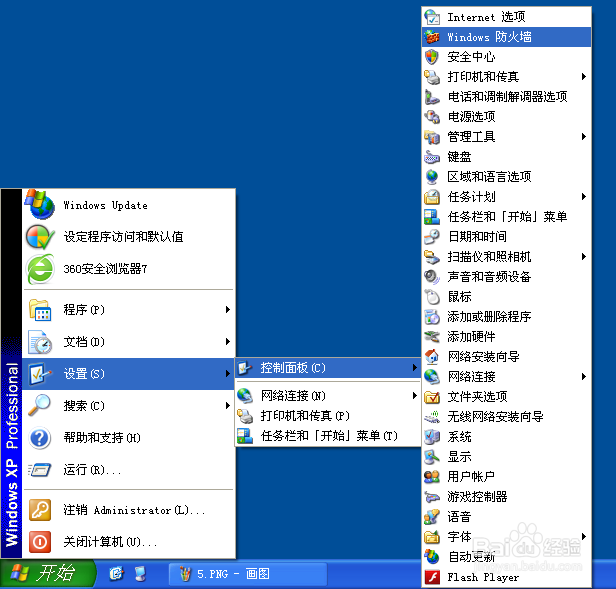Click the 安全中心 shield icon
Screen dimensions: 616x589
[x=432, y=57]
